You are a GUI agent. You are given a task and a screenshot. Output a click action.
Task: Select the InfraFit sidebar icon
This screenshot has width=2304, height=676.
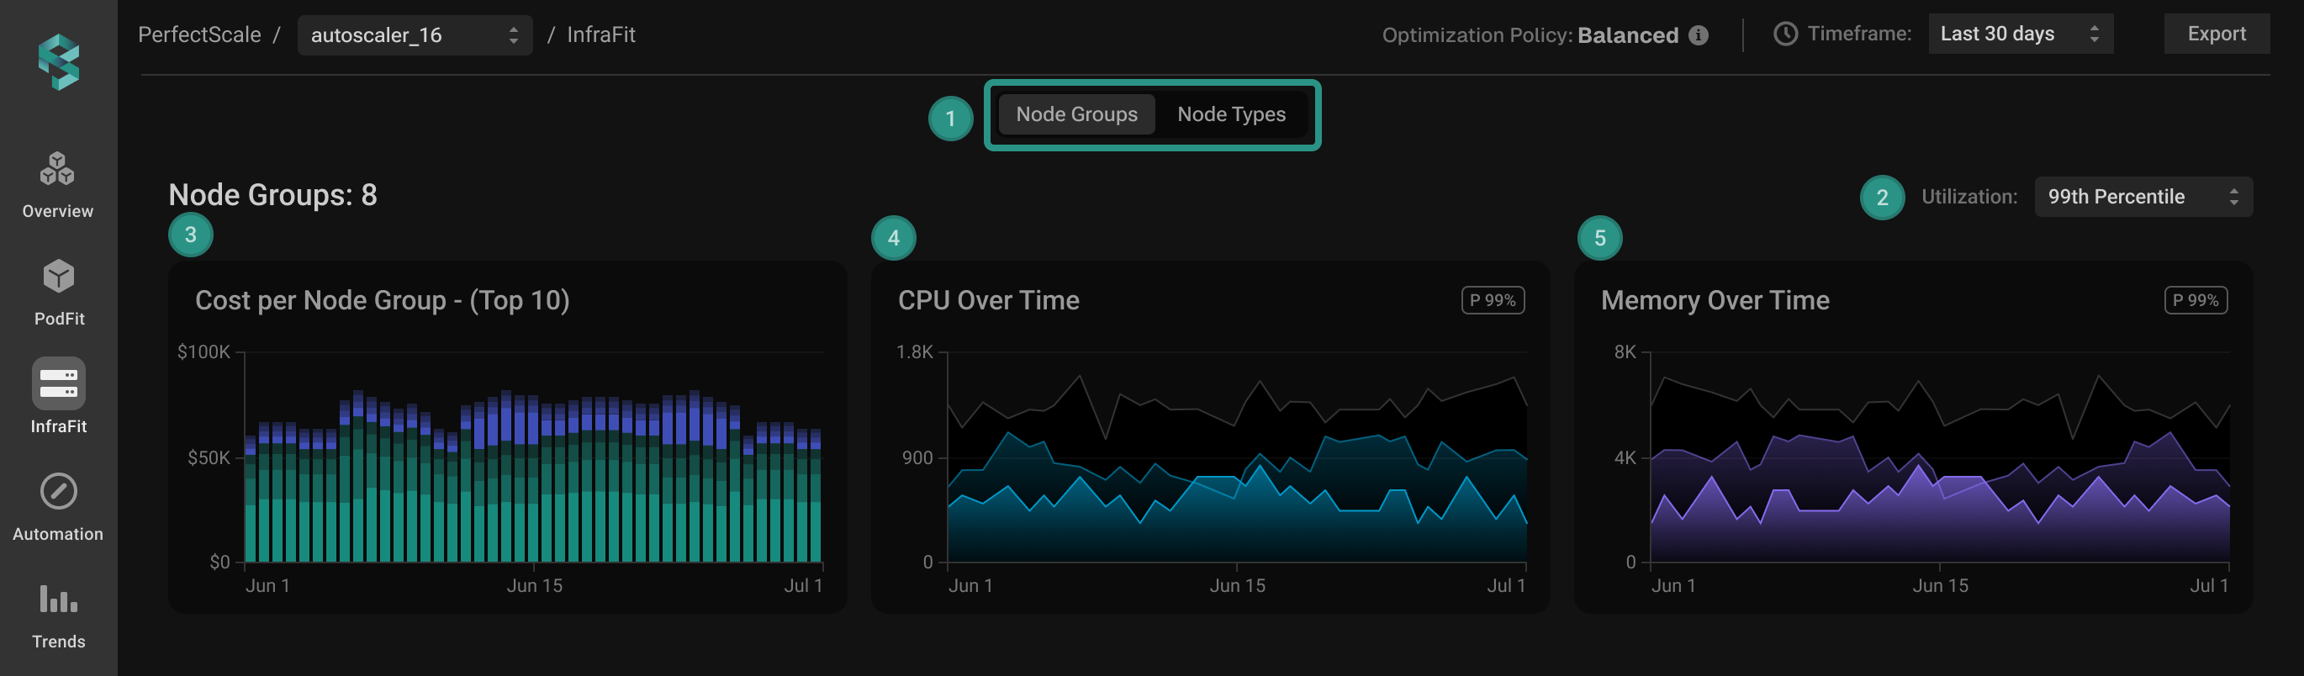tap(58, 384)
